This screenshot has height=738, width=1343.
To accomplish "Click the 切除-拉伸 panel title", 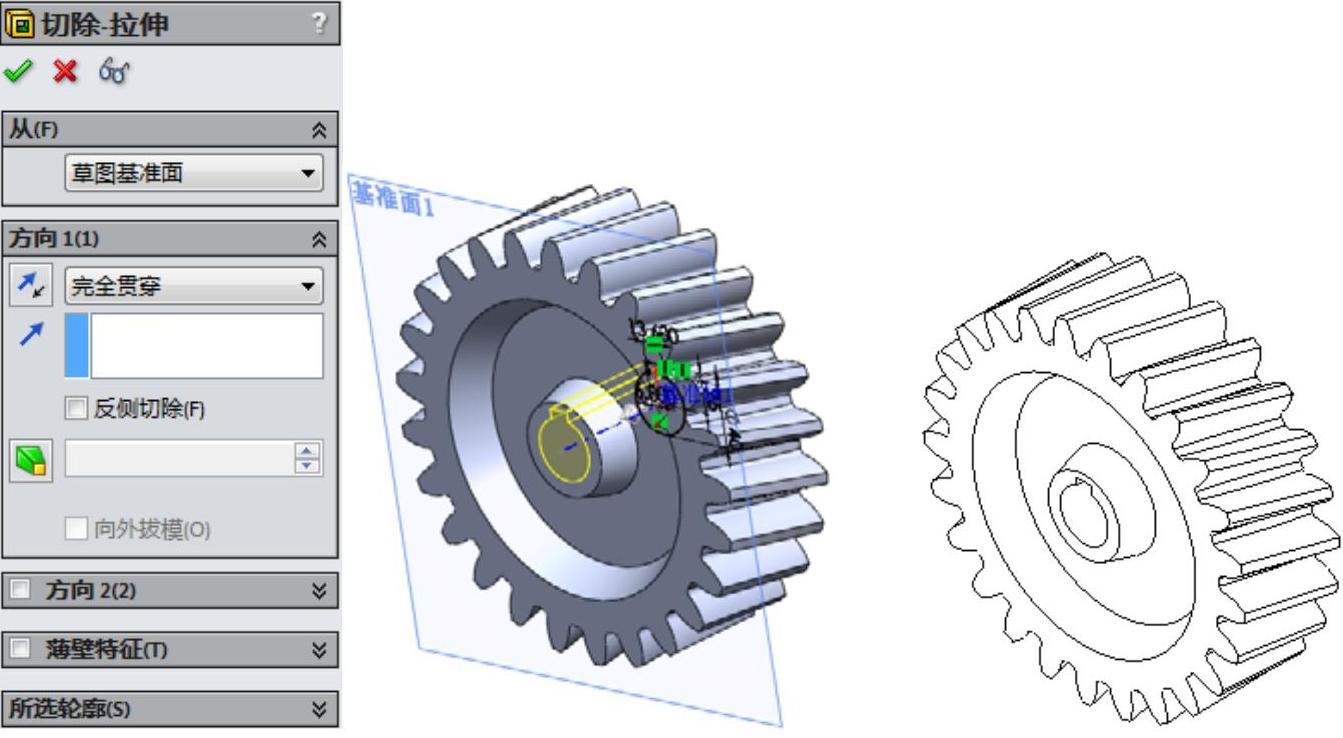I will click(x=105, y=24).
